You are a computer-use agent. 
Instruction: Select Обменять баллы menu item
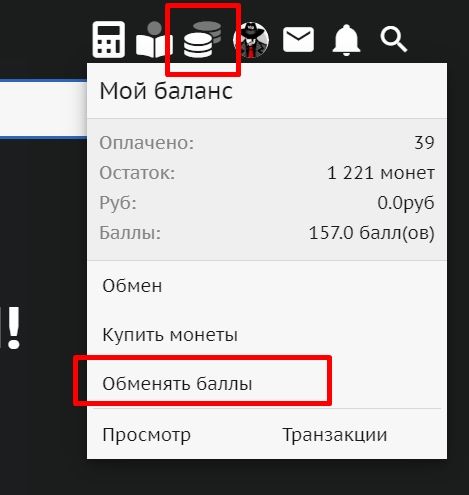177,383
